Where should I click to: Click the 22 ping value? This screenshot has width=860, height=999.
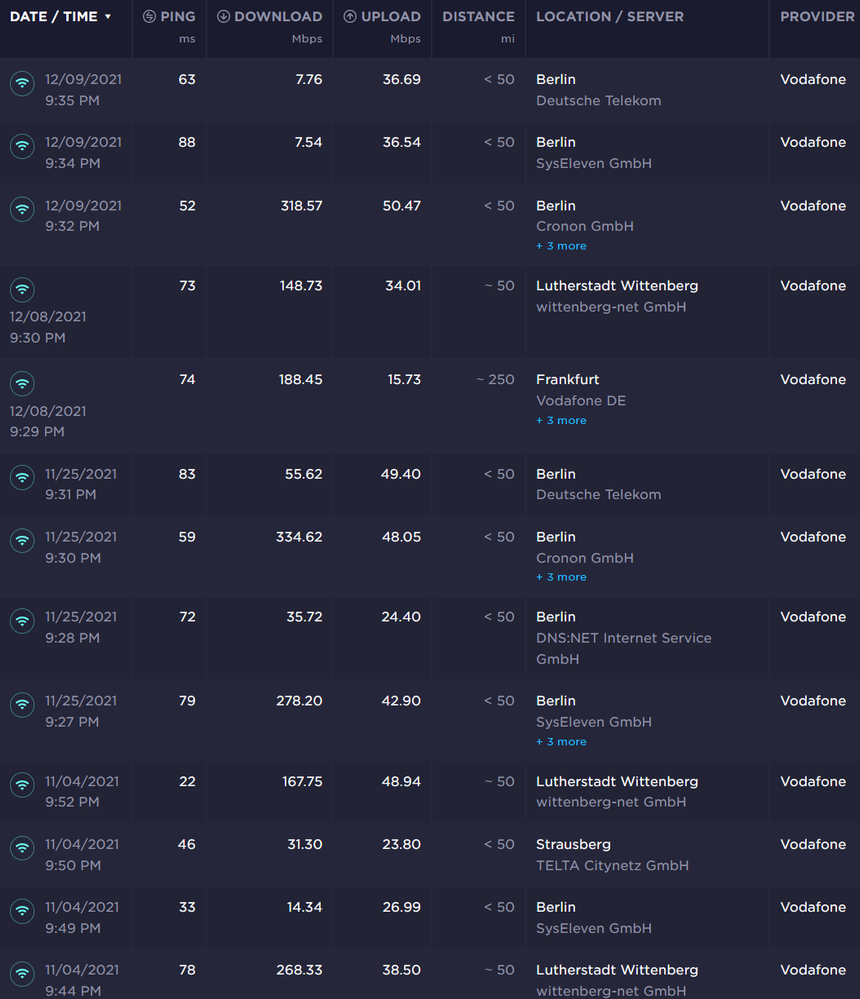pyautogui.click(x=187, y=781)
